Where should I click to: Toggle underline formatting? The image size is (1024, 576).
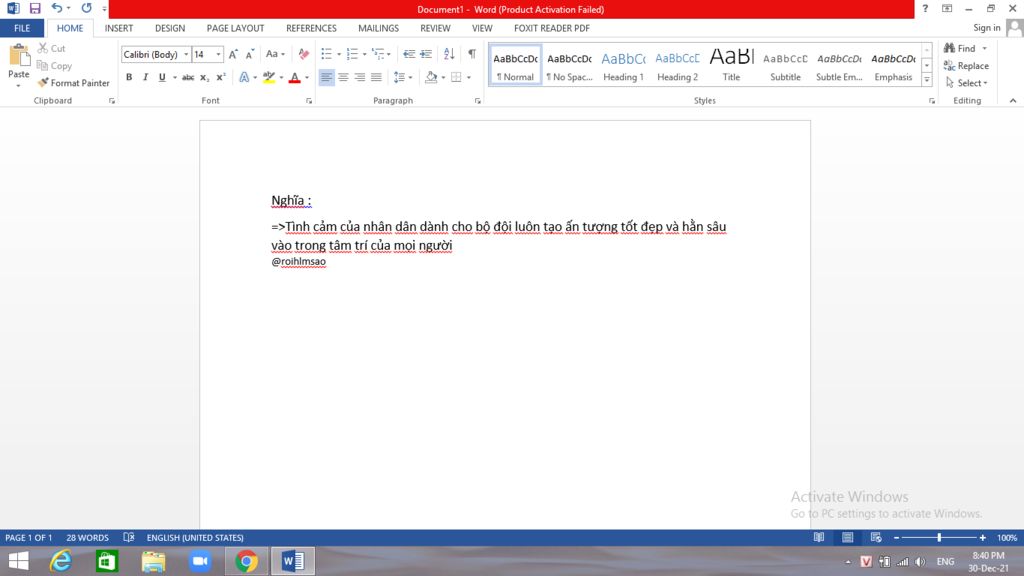(162, 77)
